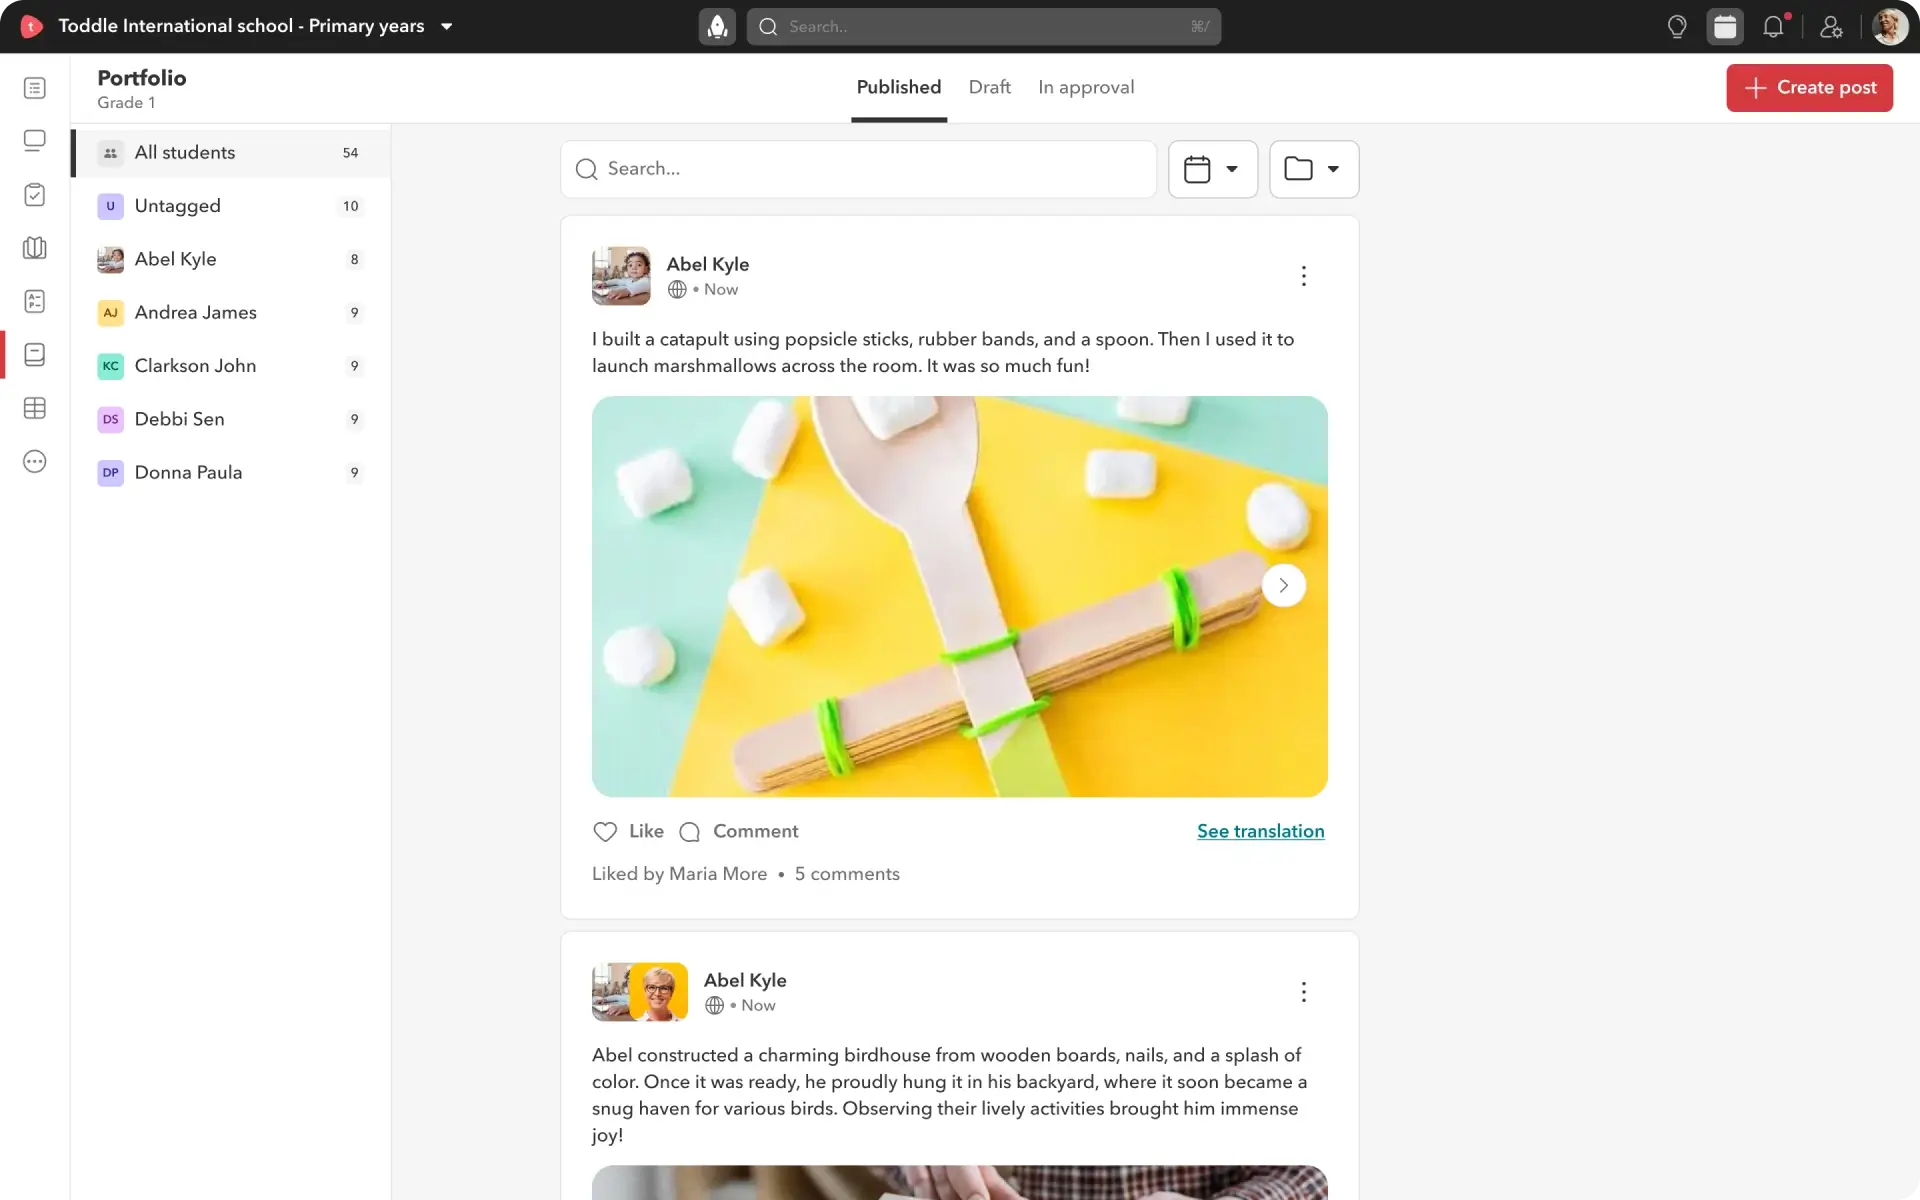Switch to the In approval tab
The image size is (1920, 1200).
(1086, 87)
